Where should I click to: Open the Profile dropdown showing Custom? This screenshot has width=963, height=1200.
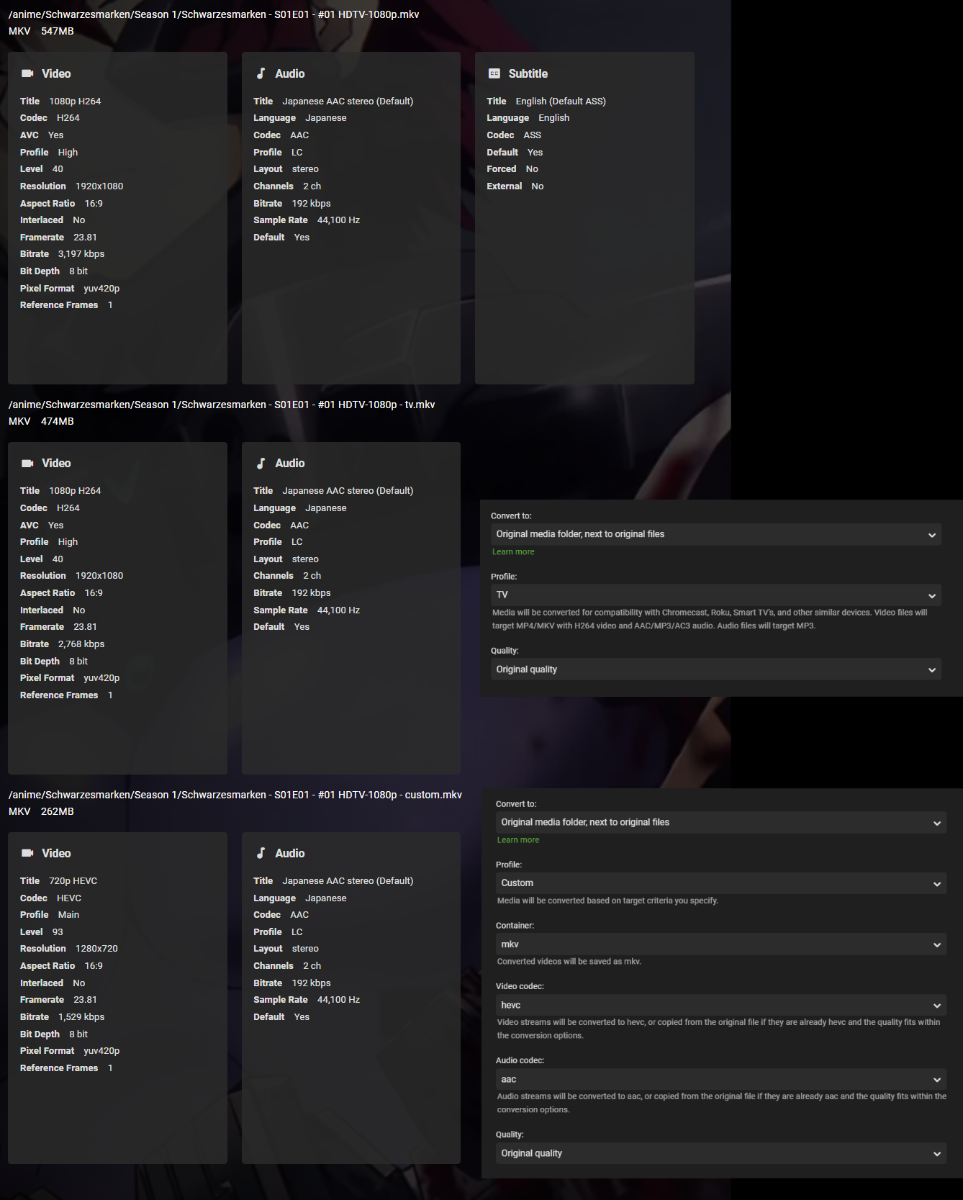720,883
